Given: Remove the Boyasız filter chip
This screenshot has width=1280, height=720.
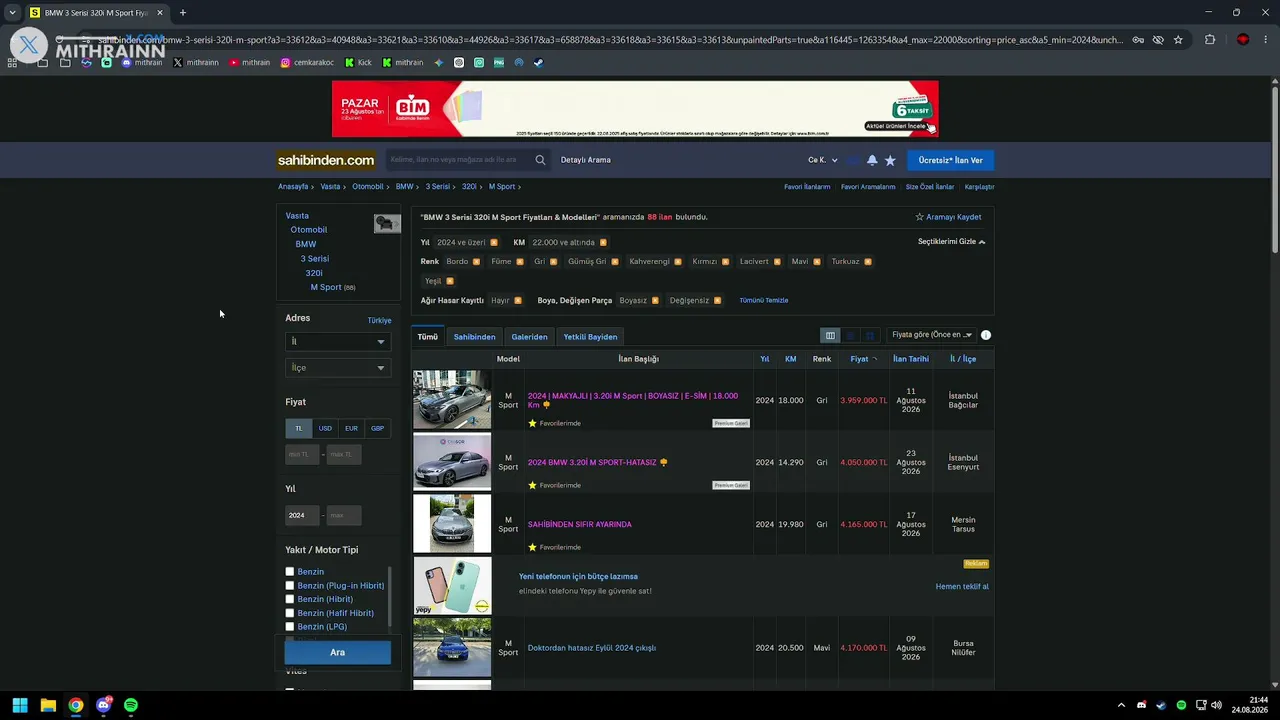Looking at the screenshot, I should click(x=655, y=301).
